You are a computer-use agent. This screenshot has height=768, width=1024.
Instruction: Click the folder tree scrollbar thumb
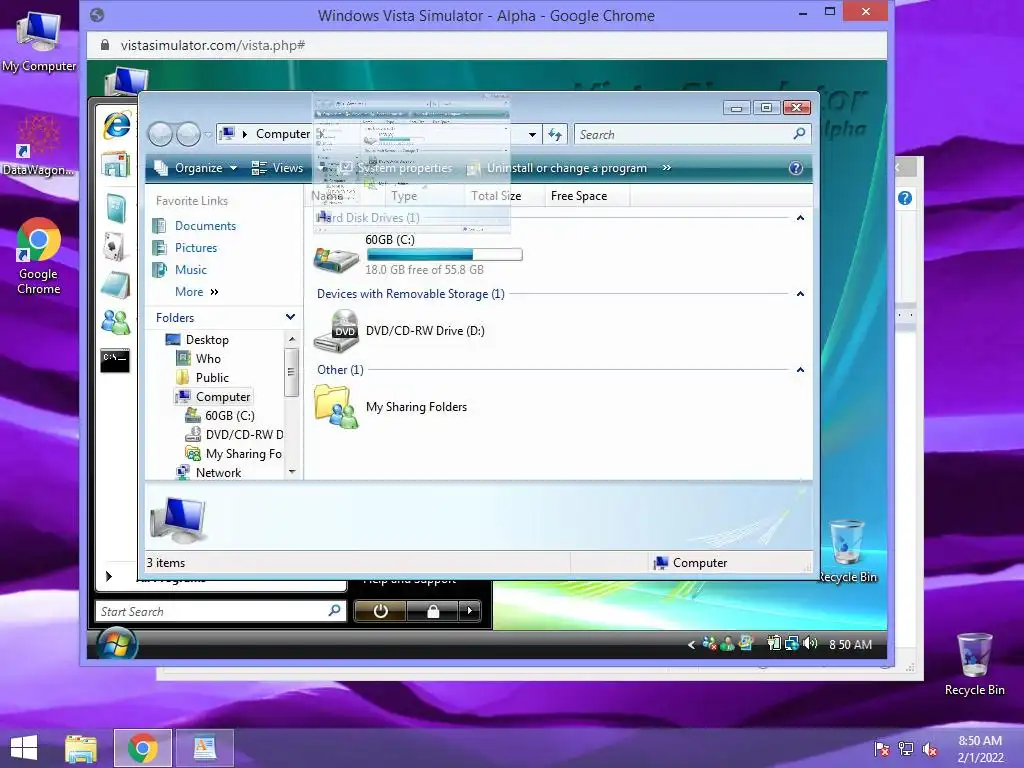(x=291, y=372)
